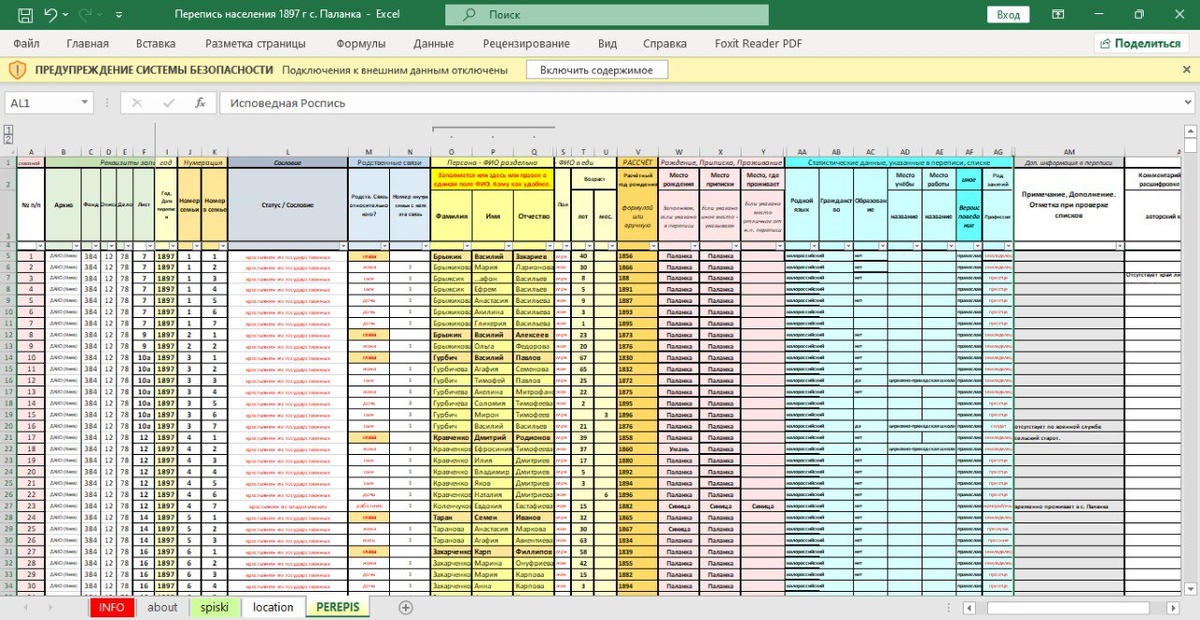Click outline level 1 button
Viewport: 1200px width, 620px height.
pos(8,129)
